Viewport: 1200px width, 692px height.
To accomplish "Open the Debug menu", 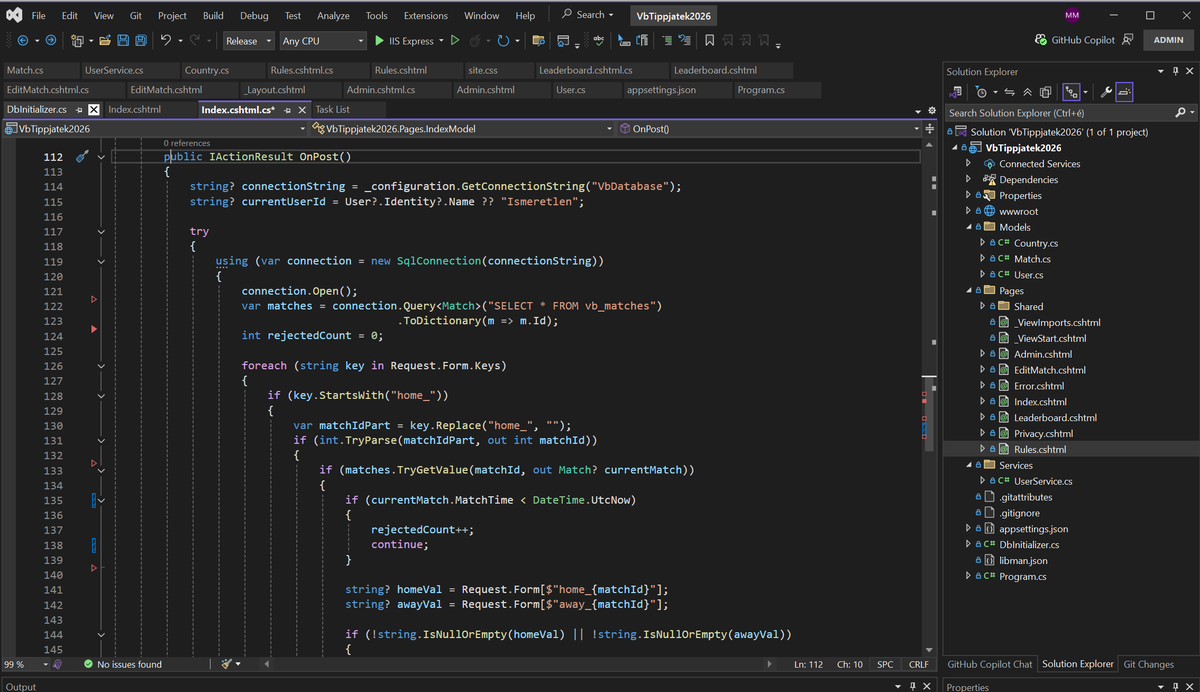I will [x=254, y=15].
